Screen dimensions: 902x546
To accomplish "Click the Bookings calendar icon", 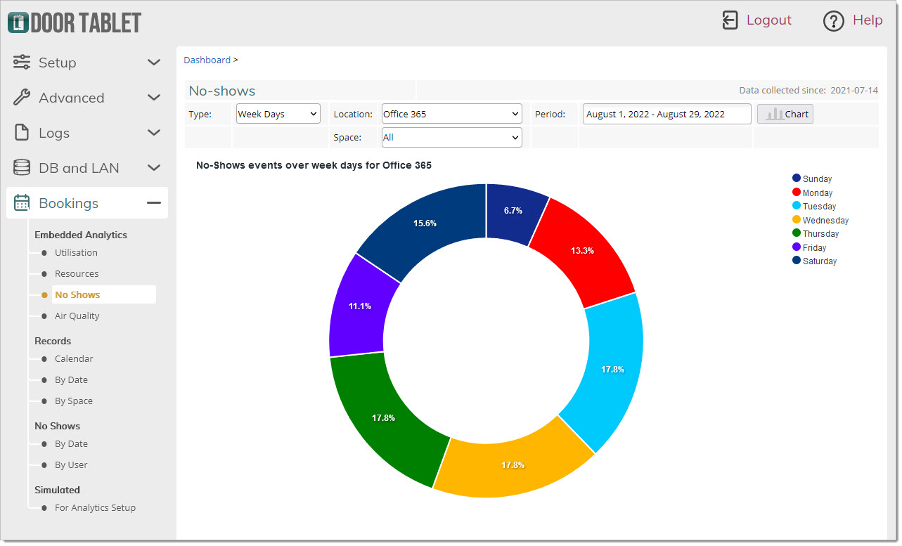I will pos(22,203).
